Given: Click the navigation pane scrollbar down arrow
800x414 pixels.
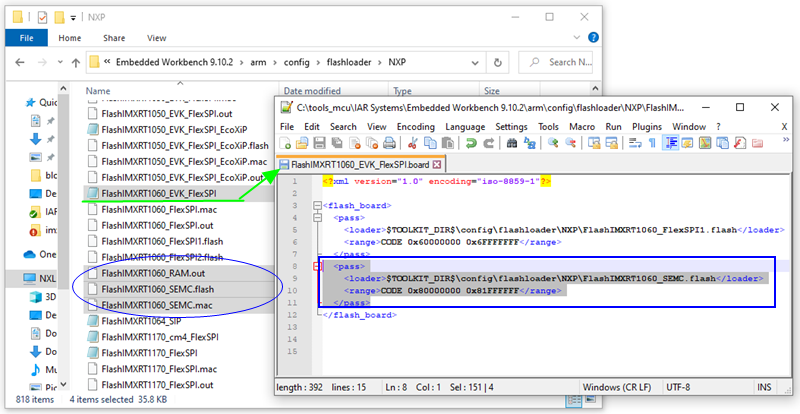Looking at the screenshot, I should 63,384.
